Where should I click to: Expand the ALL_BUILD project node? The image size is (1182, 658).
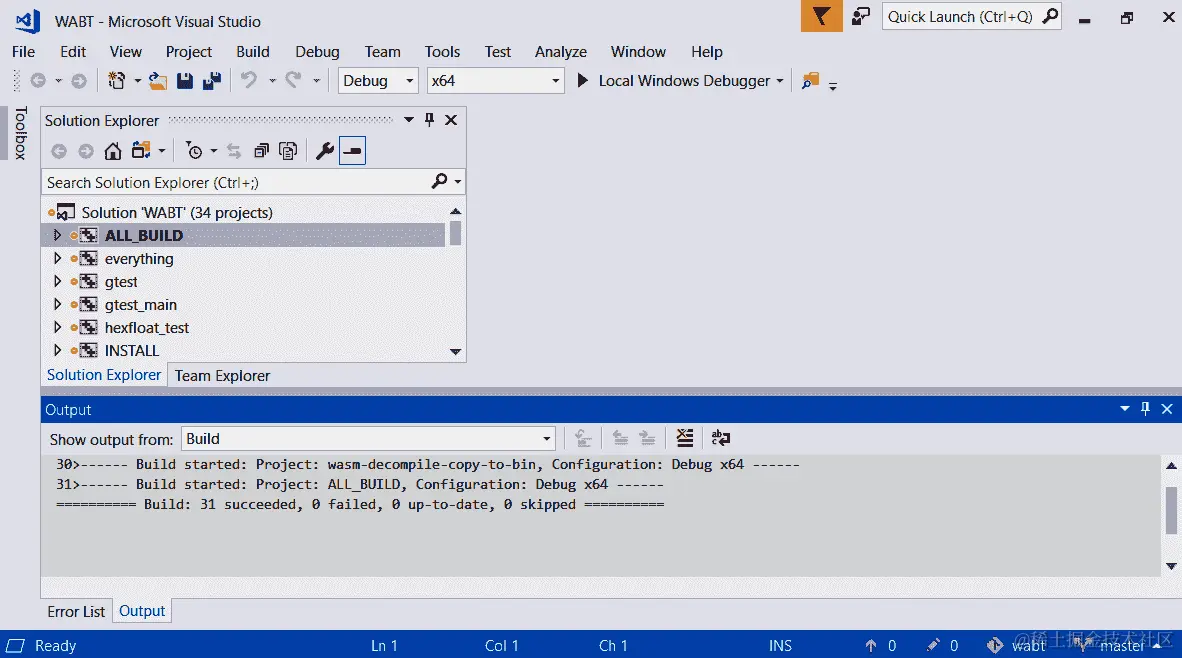(57, 235)
